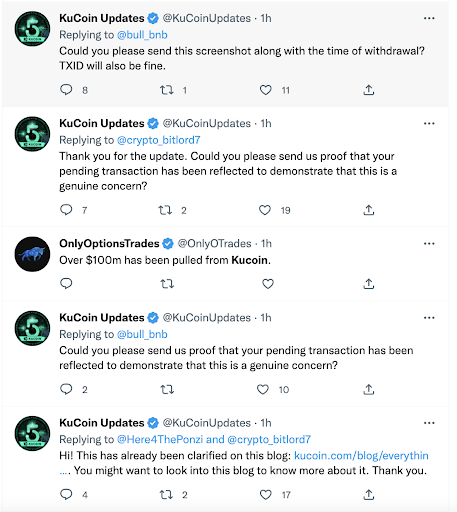457x512 pixels.
Task: Retweet the OnlyOptionsTrades tweet about Kucoin
Action: point(167,284)
